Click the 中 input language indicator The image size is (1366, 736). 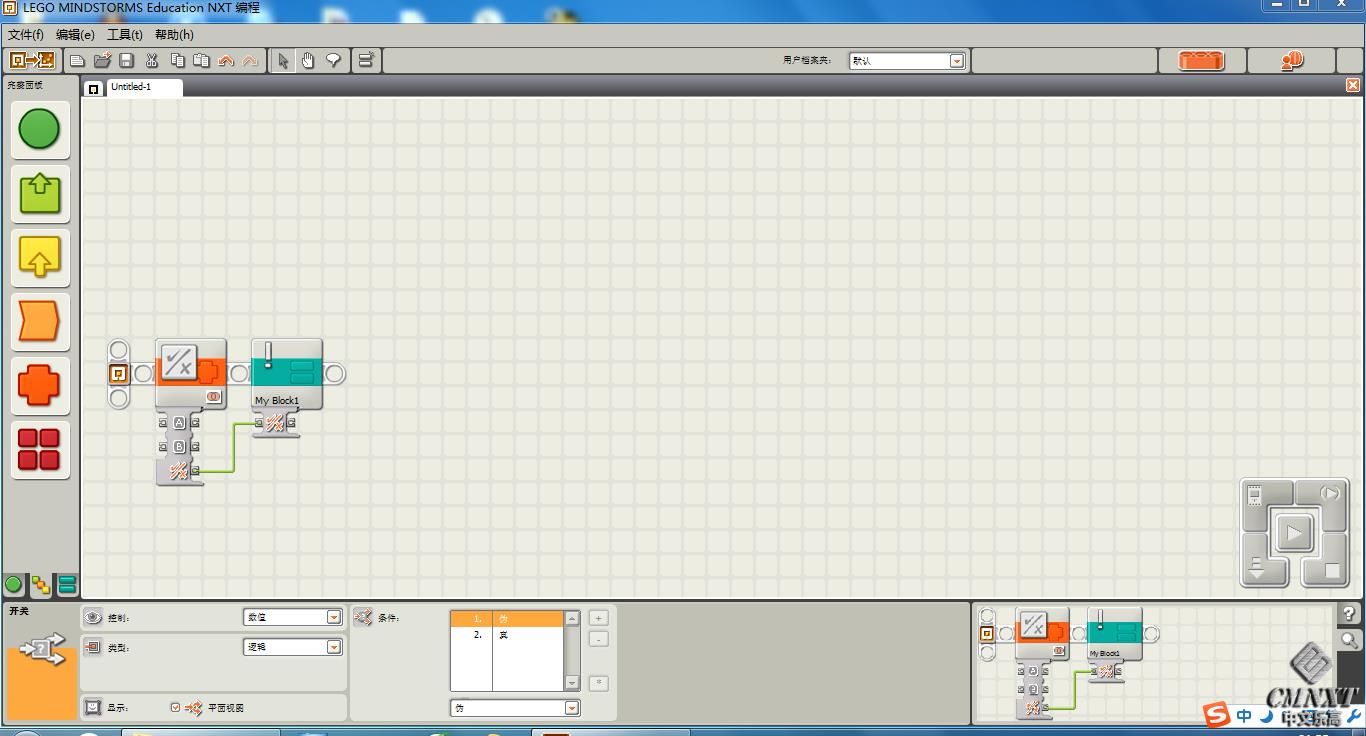click(1244, 716)
